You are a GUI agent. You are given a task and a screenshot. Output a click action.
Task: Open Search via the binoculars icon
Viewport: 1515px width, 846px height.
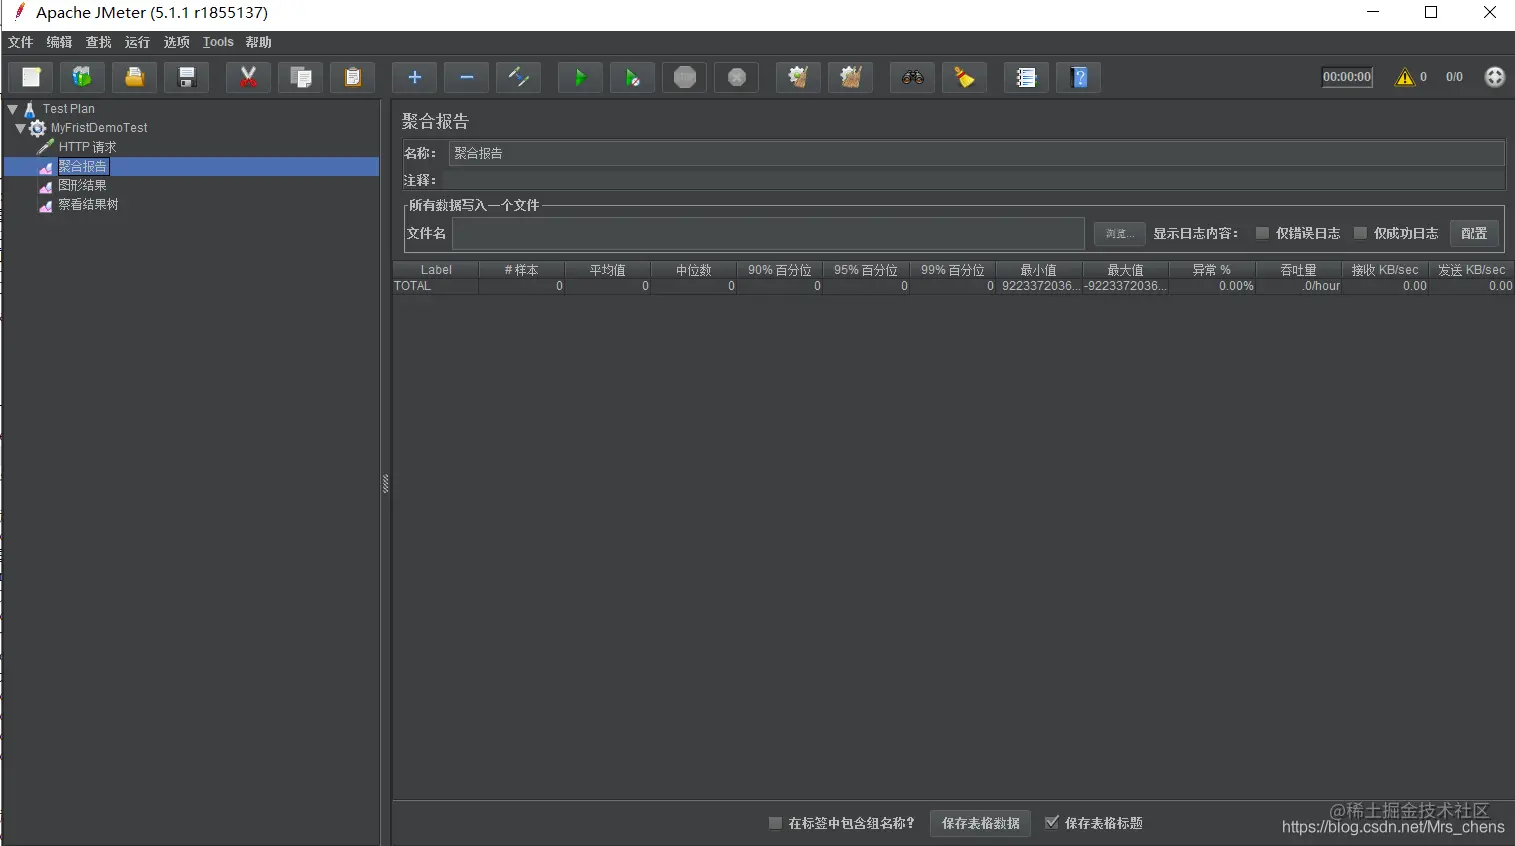[x=912, y=77]
